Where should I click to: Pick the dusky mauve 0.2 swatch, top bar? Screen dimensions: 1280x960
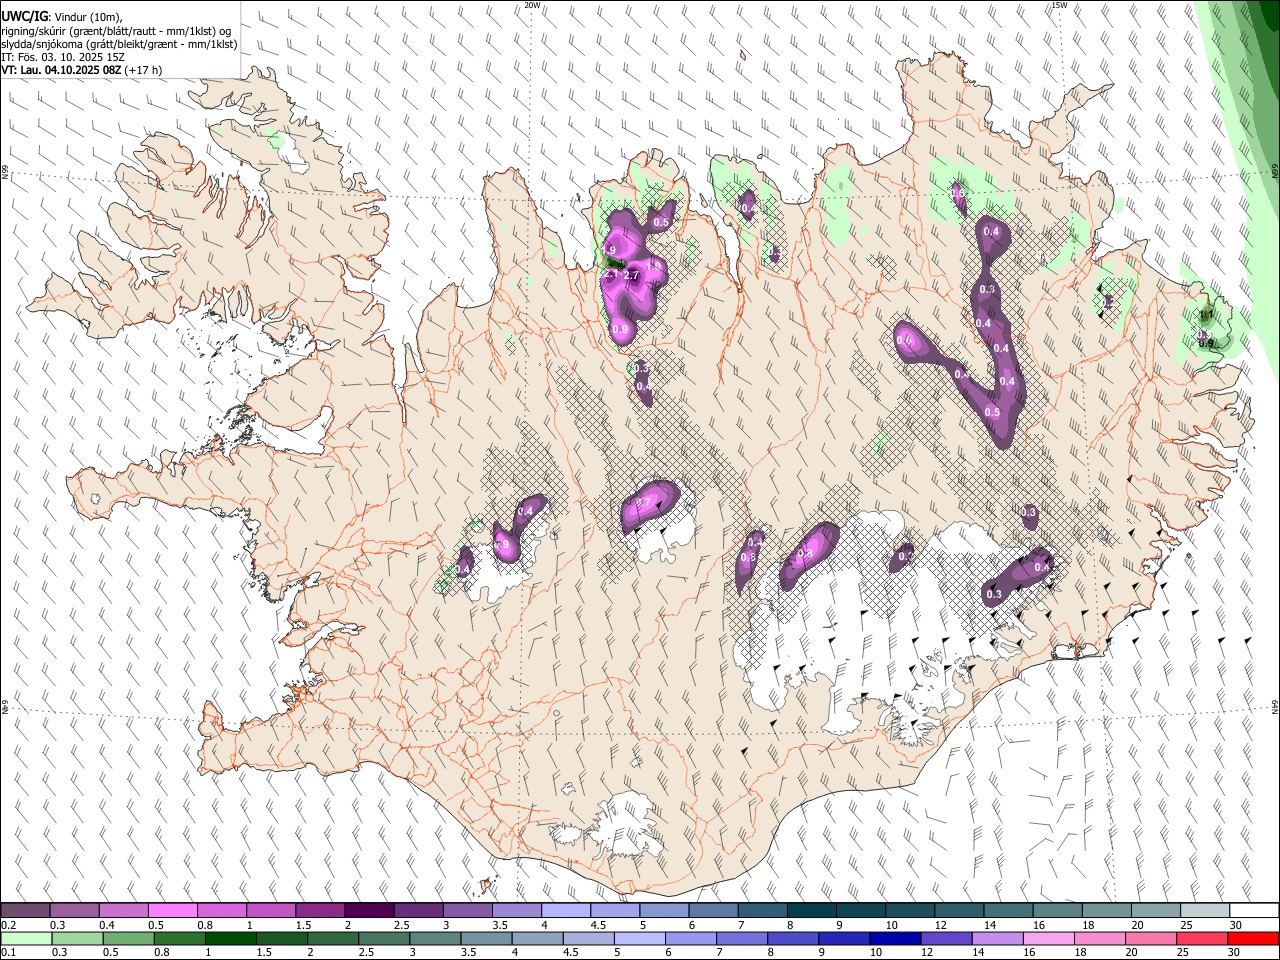click(26, 911)
